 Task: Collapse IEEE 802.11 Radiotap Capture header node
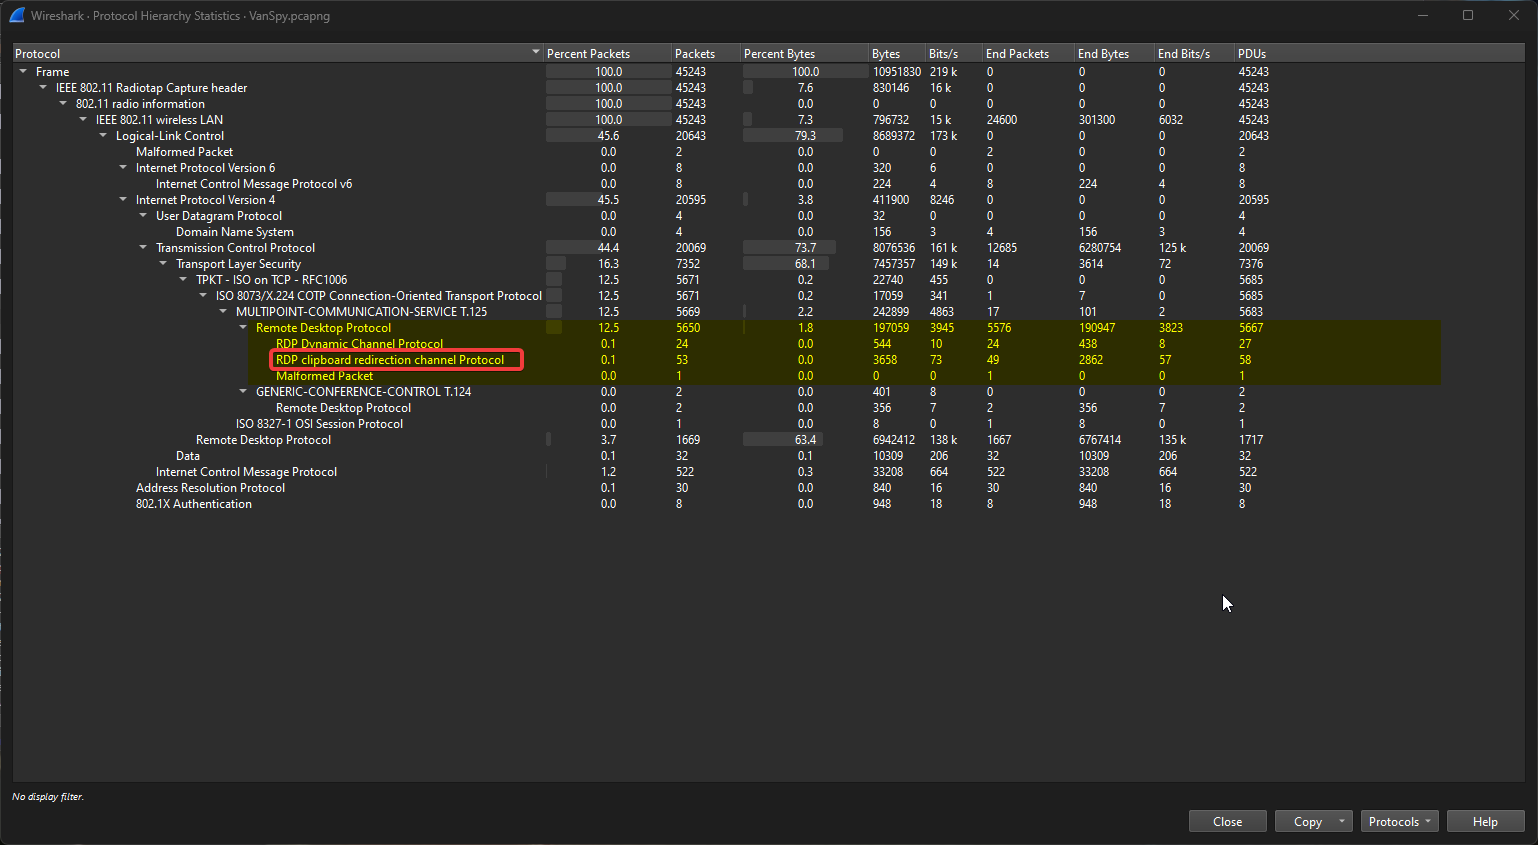coord(43,88)
